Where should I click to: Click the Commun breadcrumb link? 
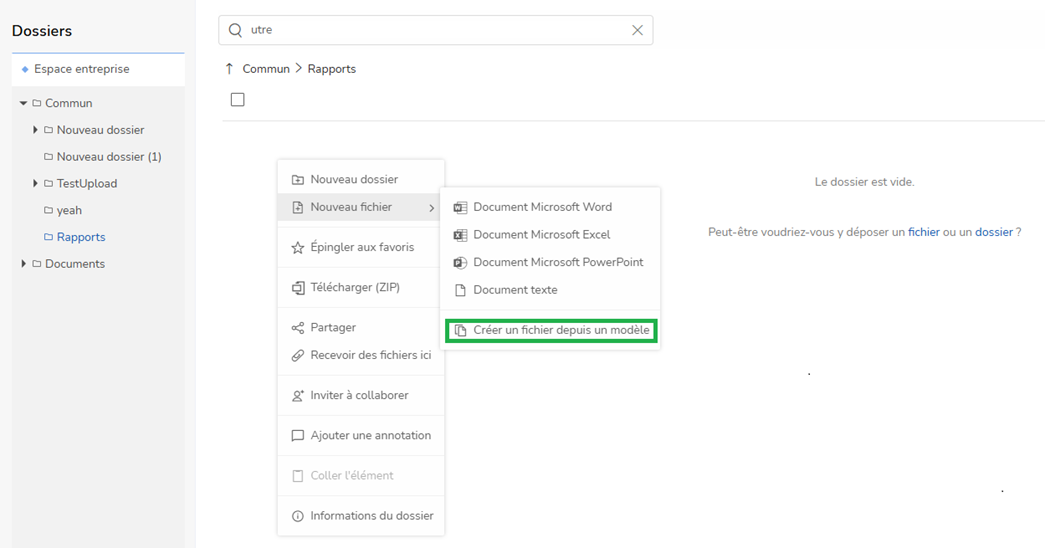coord(266,69)
